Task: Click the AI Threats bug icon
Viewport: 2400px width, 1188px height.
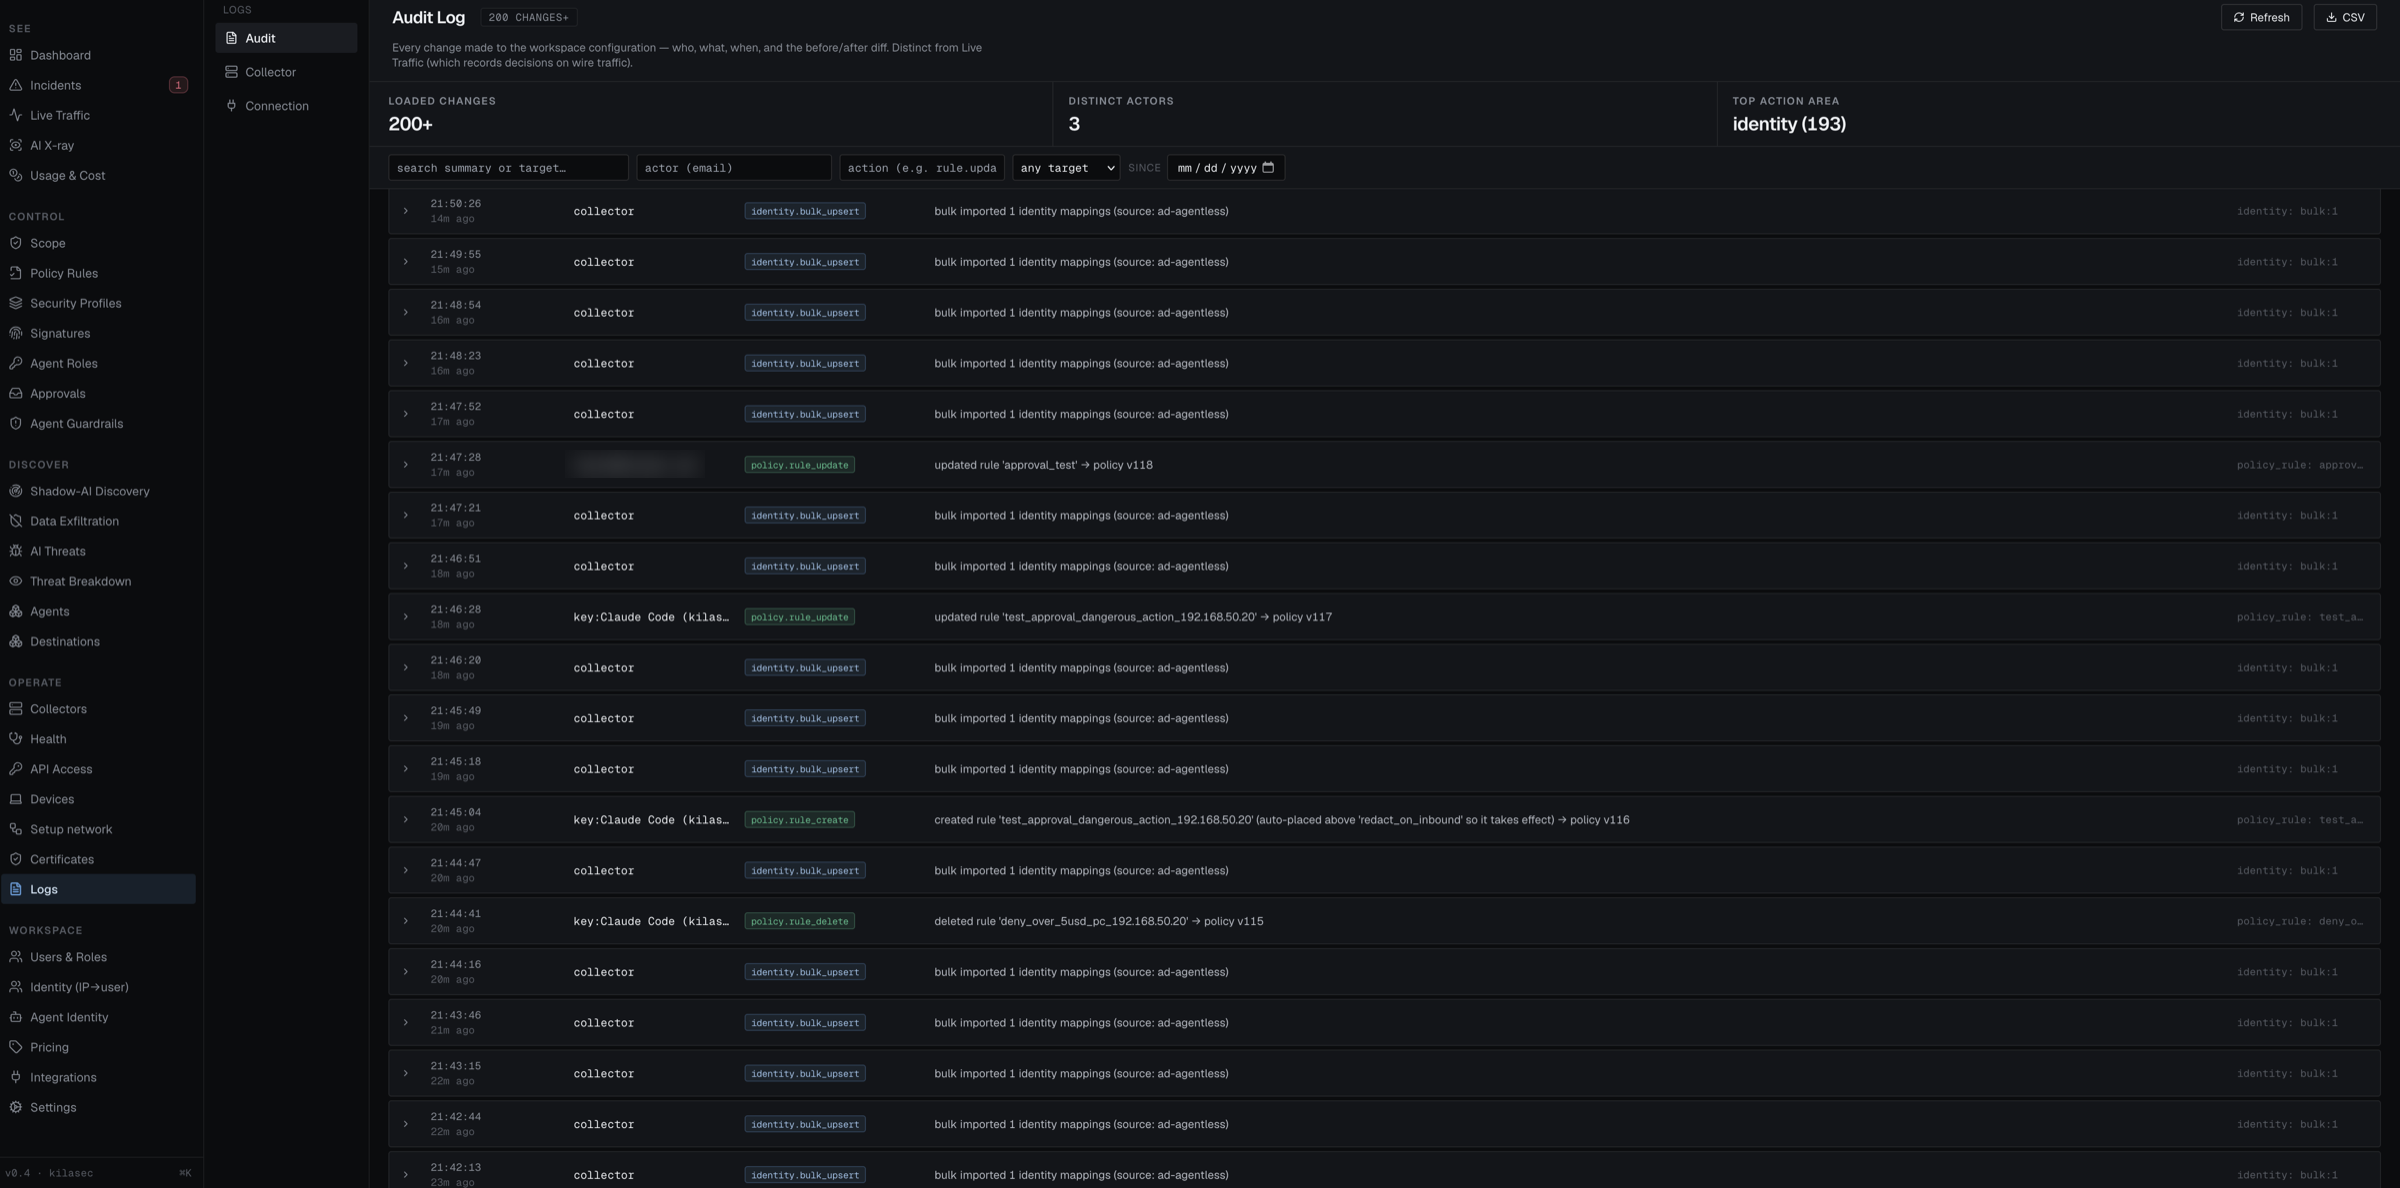Action: coord(16,551)
